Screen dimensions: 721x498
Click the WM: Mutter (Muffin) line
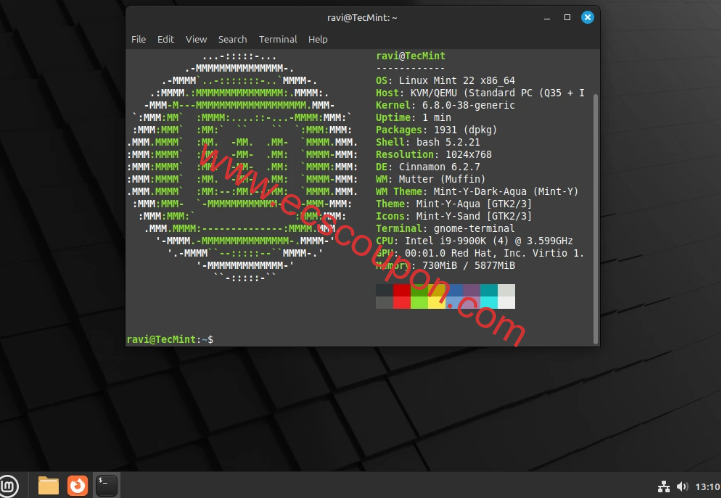click(430, 179)
